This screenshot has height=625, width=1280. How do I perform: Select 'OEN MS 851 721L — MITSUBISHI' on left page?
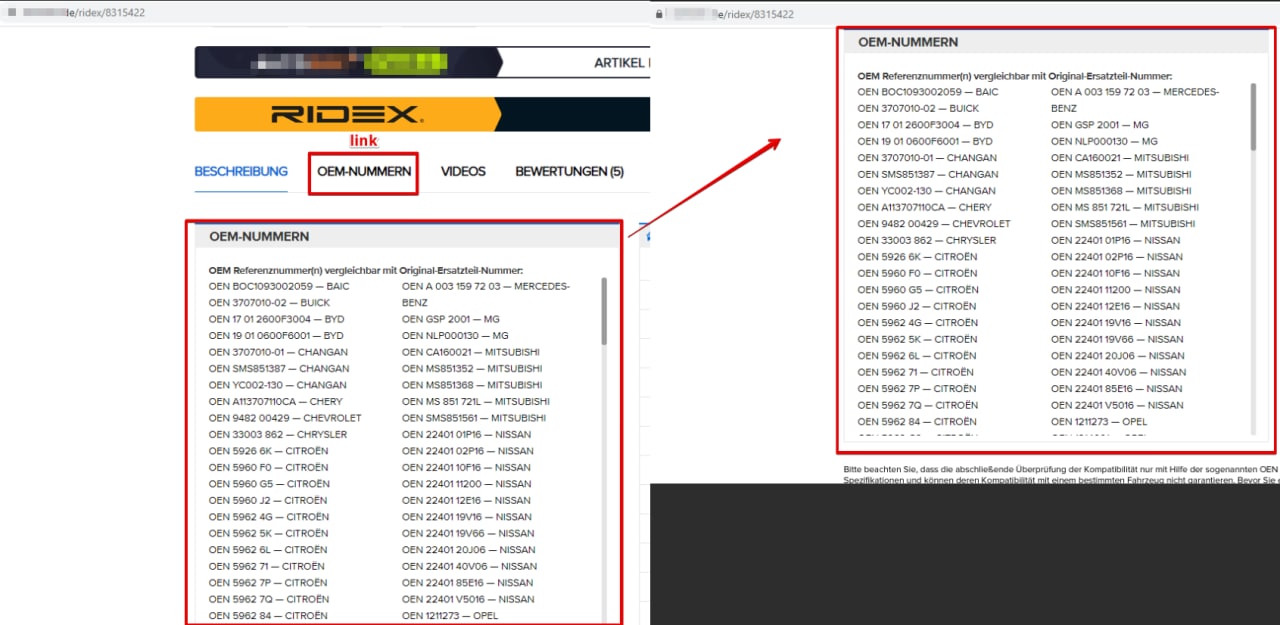pyautogui.click(x=476, y=401)
